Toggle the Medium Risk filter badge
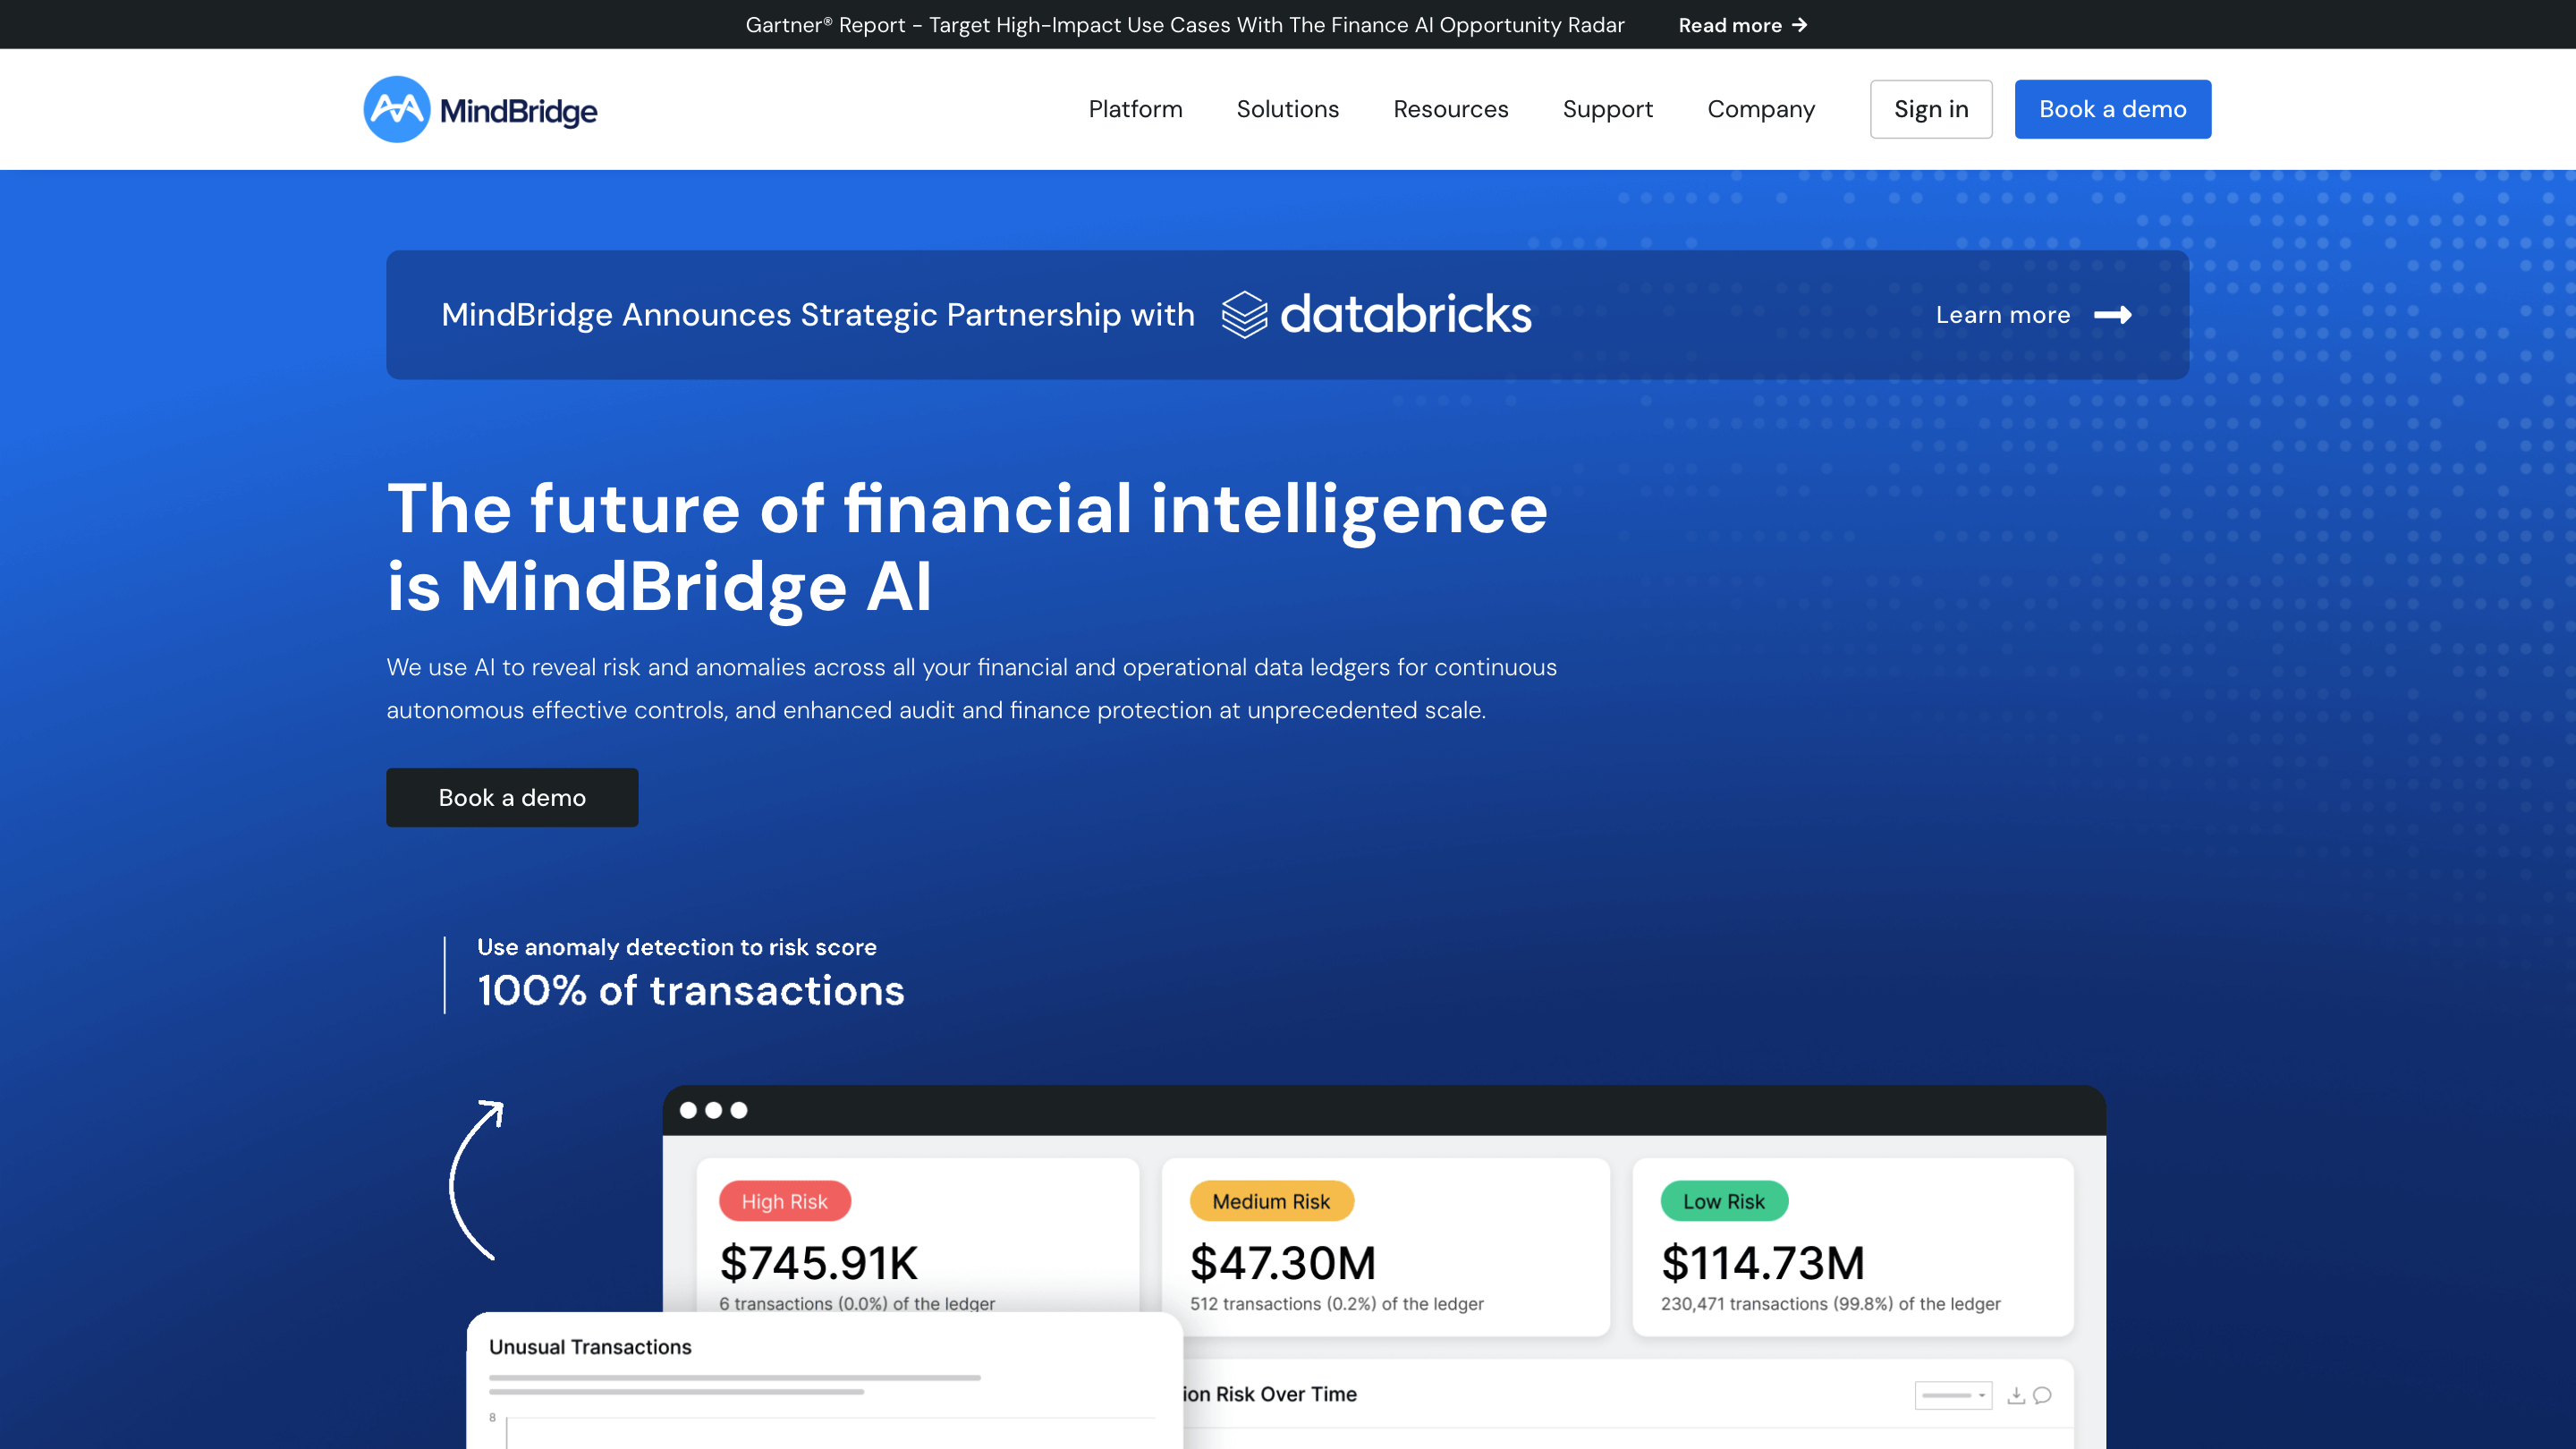The height and width of the screenshot is (1449, 2576). click(1271, 1201)
